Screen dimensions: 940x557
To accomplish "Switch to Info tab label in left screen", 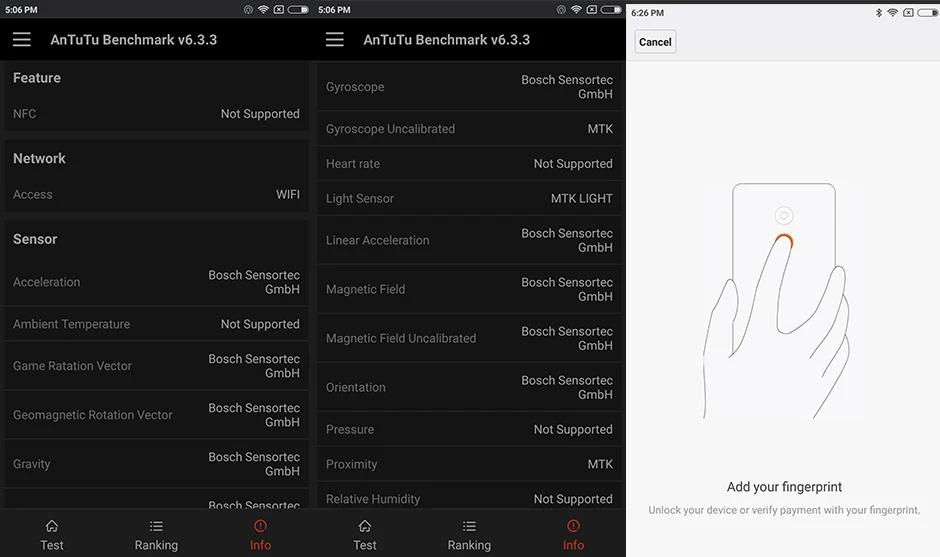I will [x=260, y=545].
